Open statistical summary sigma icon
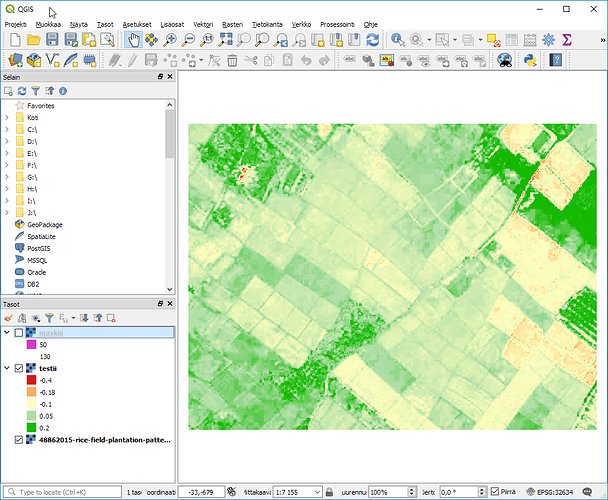Screen dimensions: 608x500 pos(567,40)
